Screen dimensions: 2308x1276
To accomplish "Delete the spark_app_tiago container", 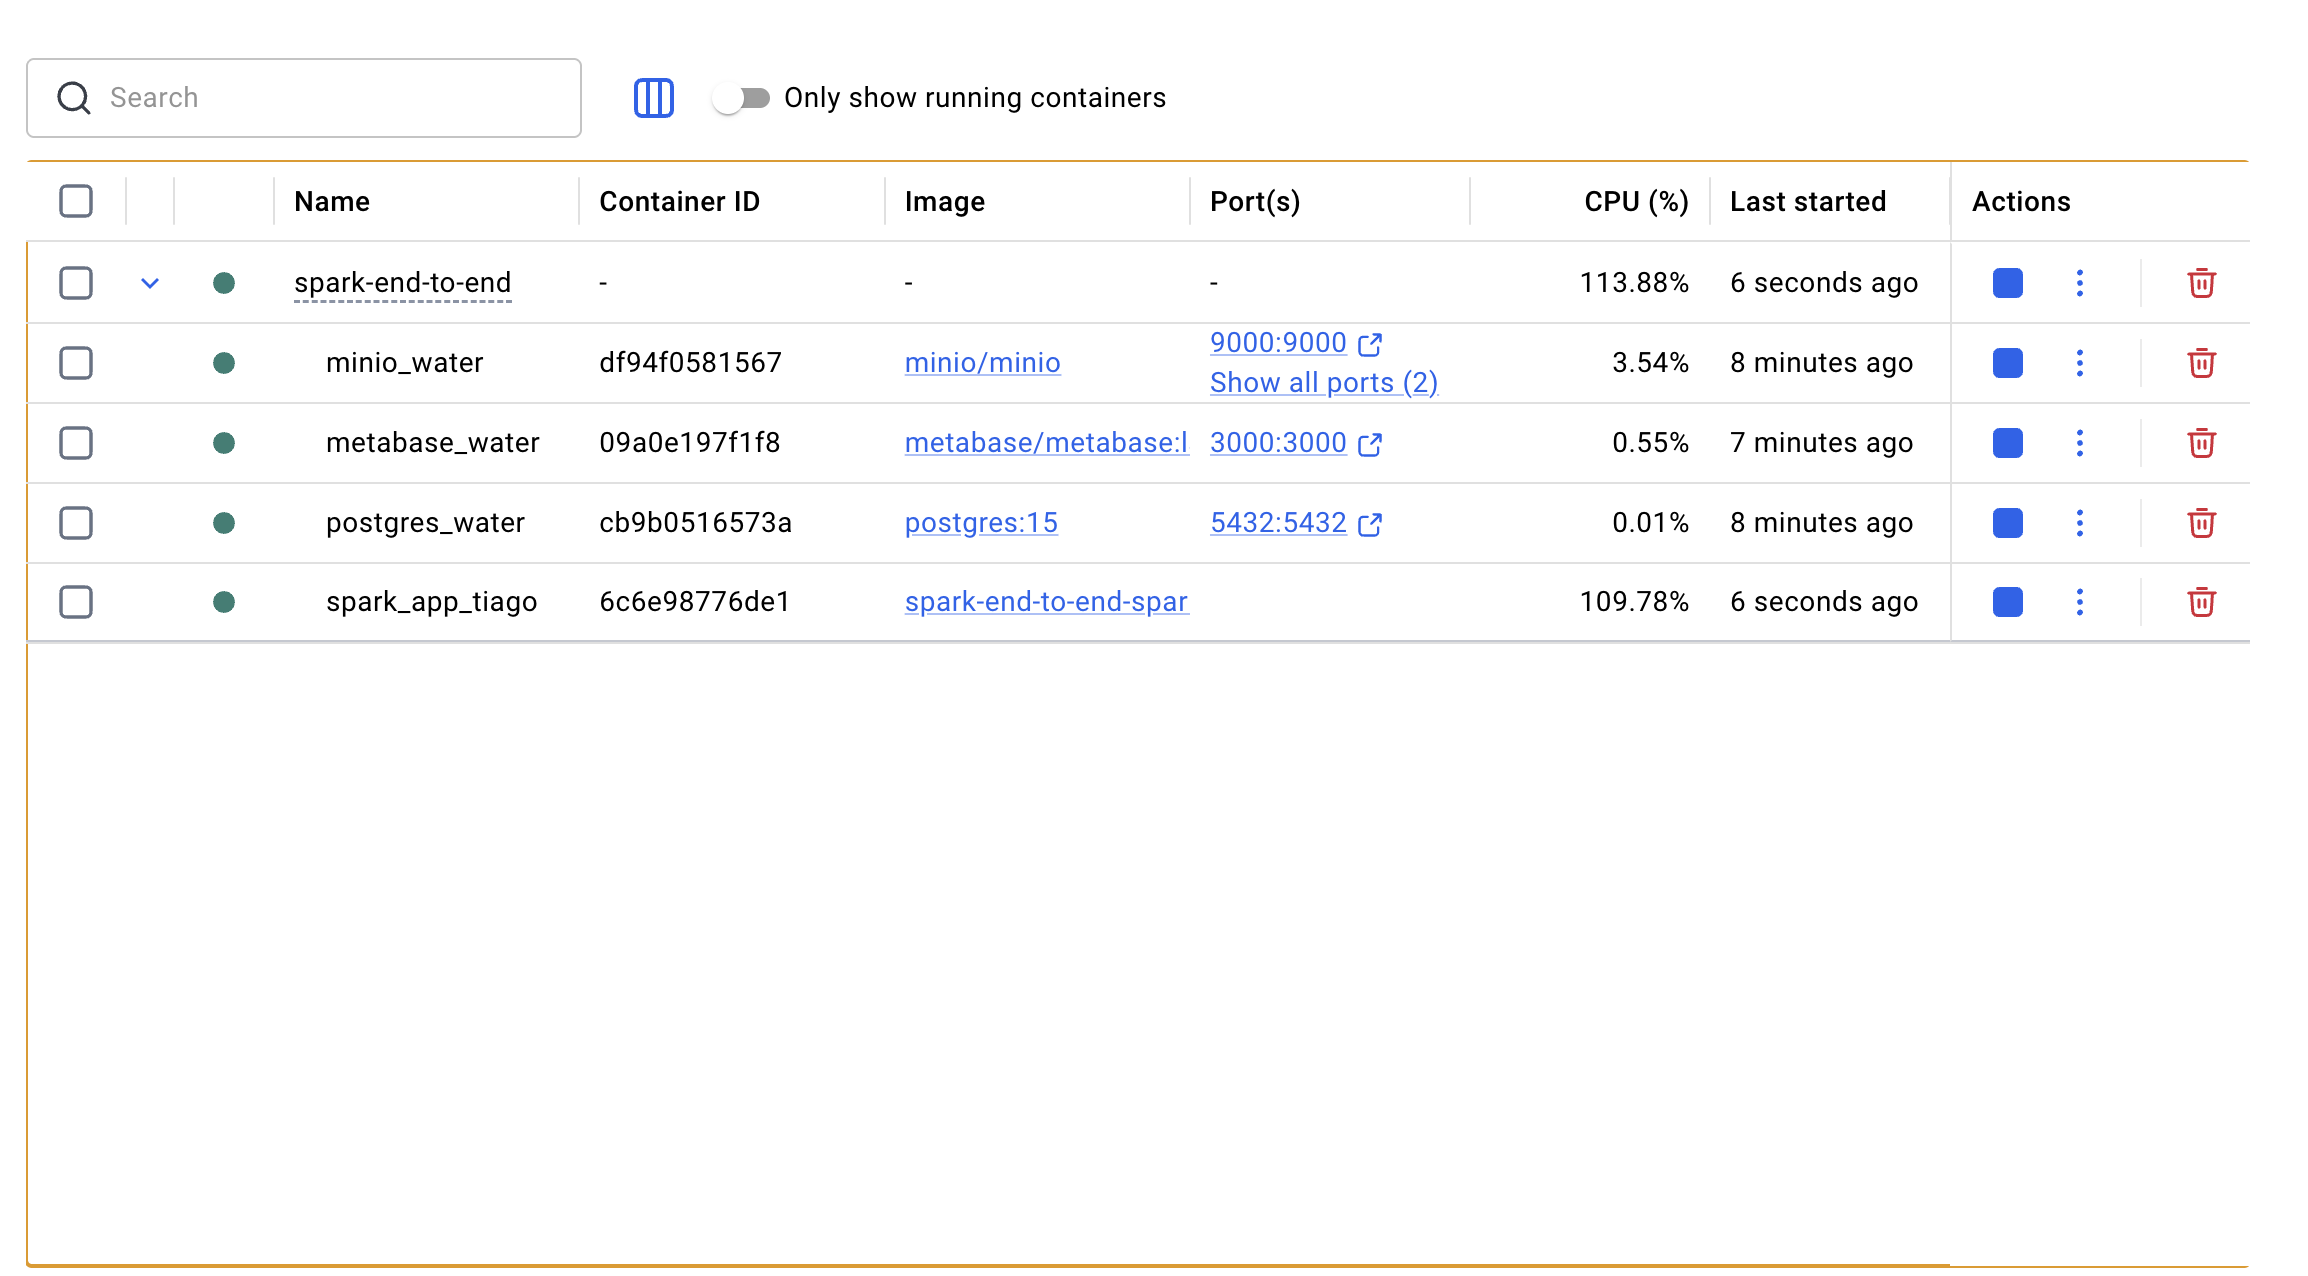I will coord(2201,602).
